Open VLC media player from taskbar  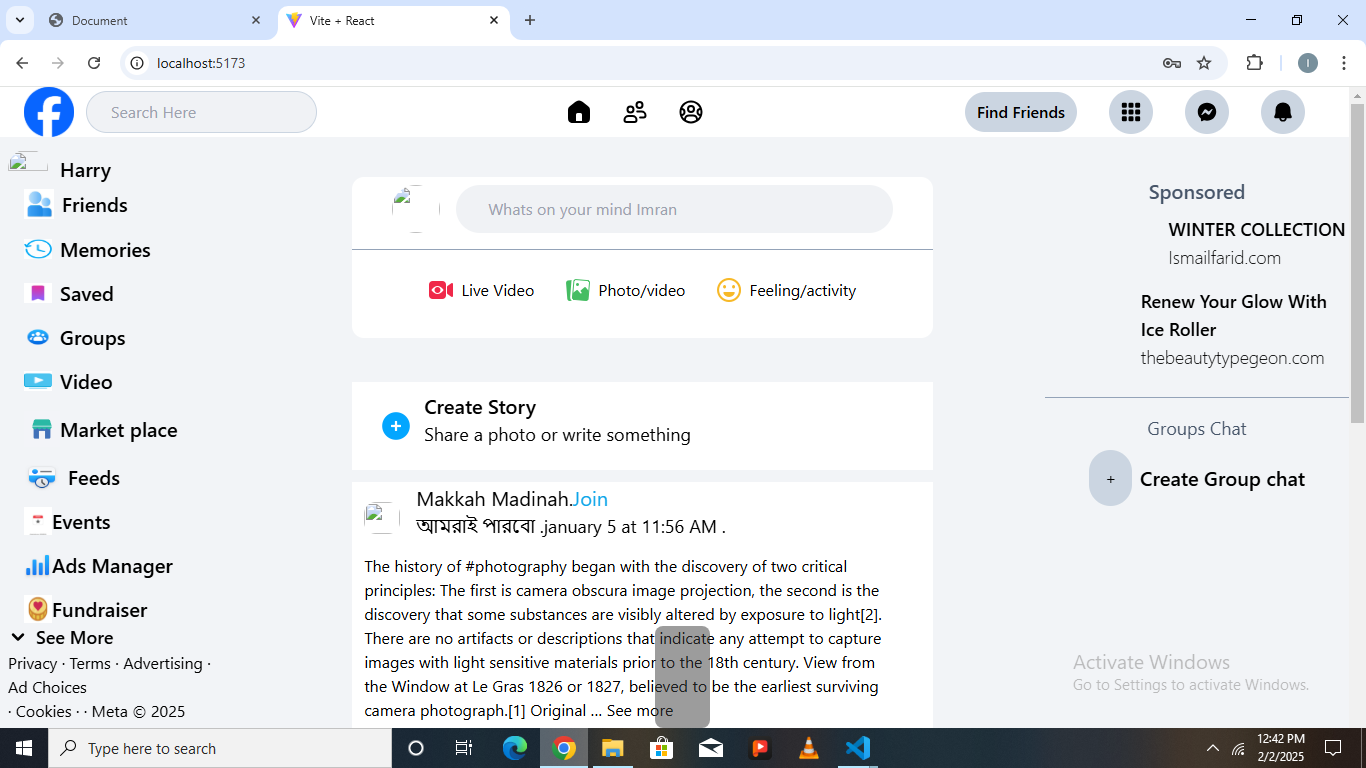click(x=809, y=748)
